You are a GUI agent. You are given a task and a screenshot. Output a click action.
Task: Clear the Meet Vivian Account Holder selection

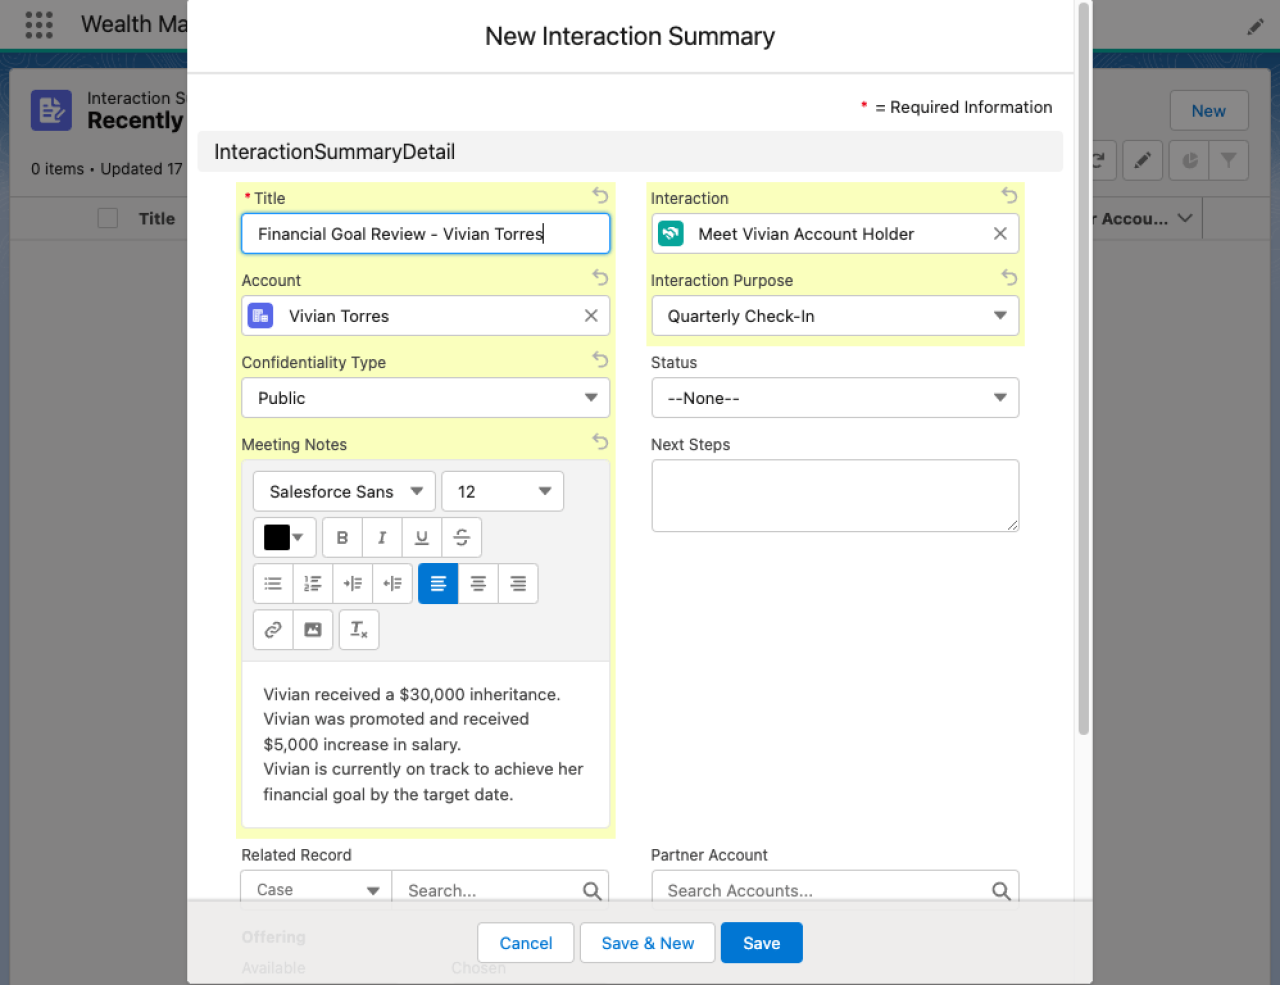(1000, 234)
